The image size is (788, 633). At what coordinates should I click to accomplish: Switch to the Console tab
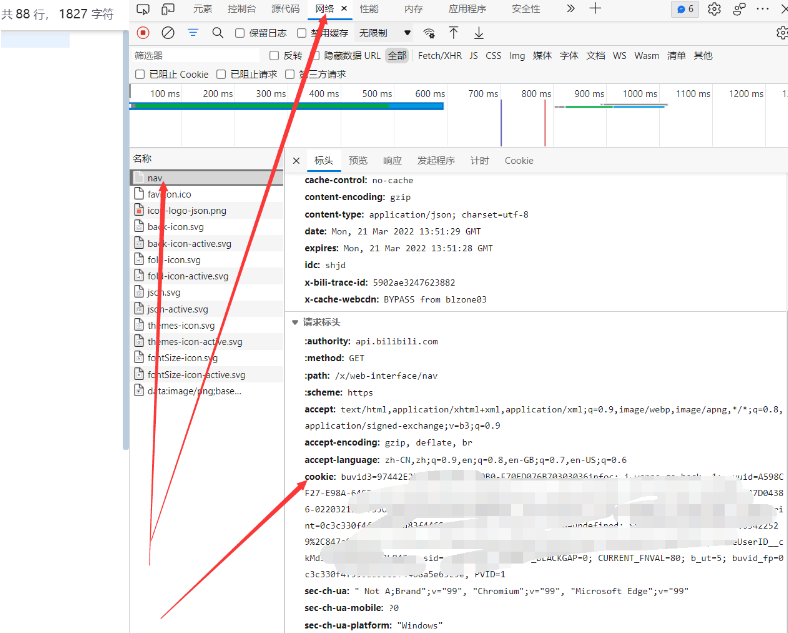242,9
